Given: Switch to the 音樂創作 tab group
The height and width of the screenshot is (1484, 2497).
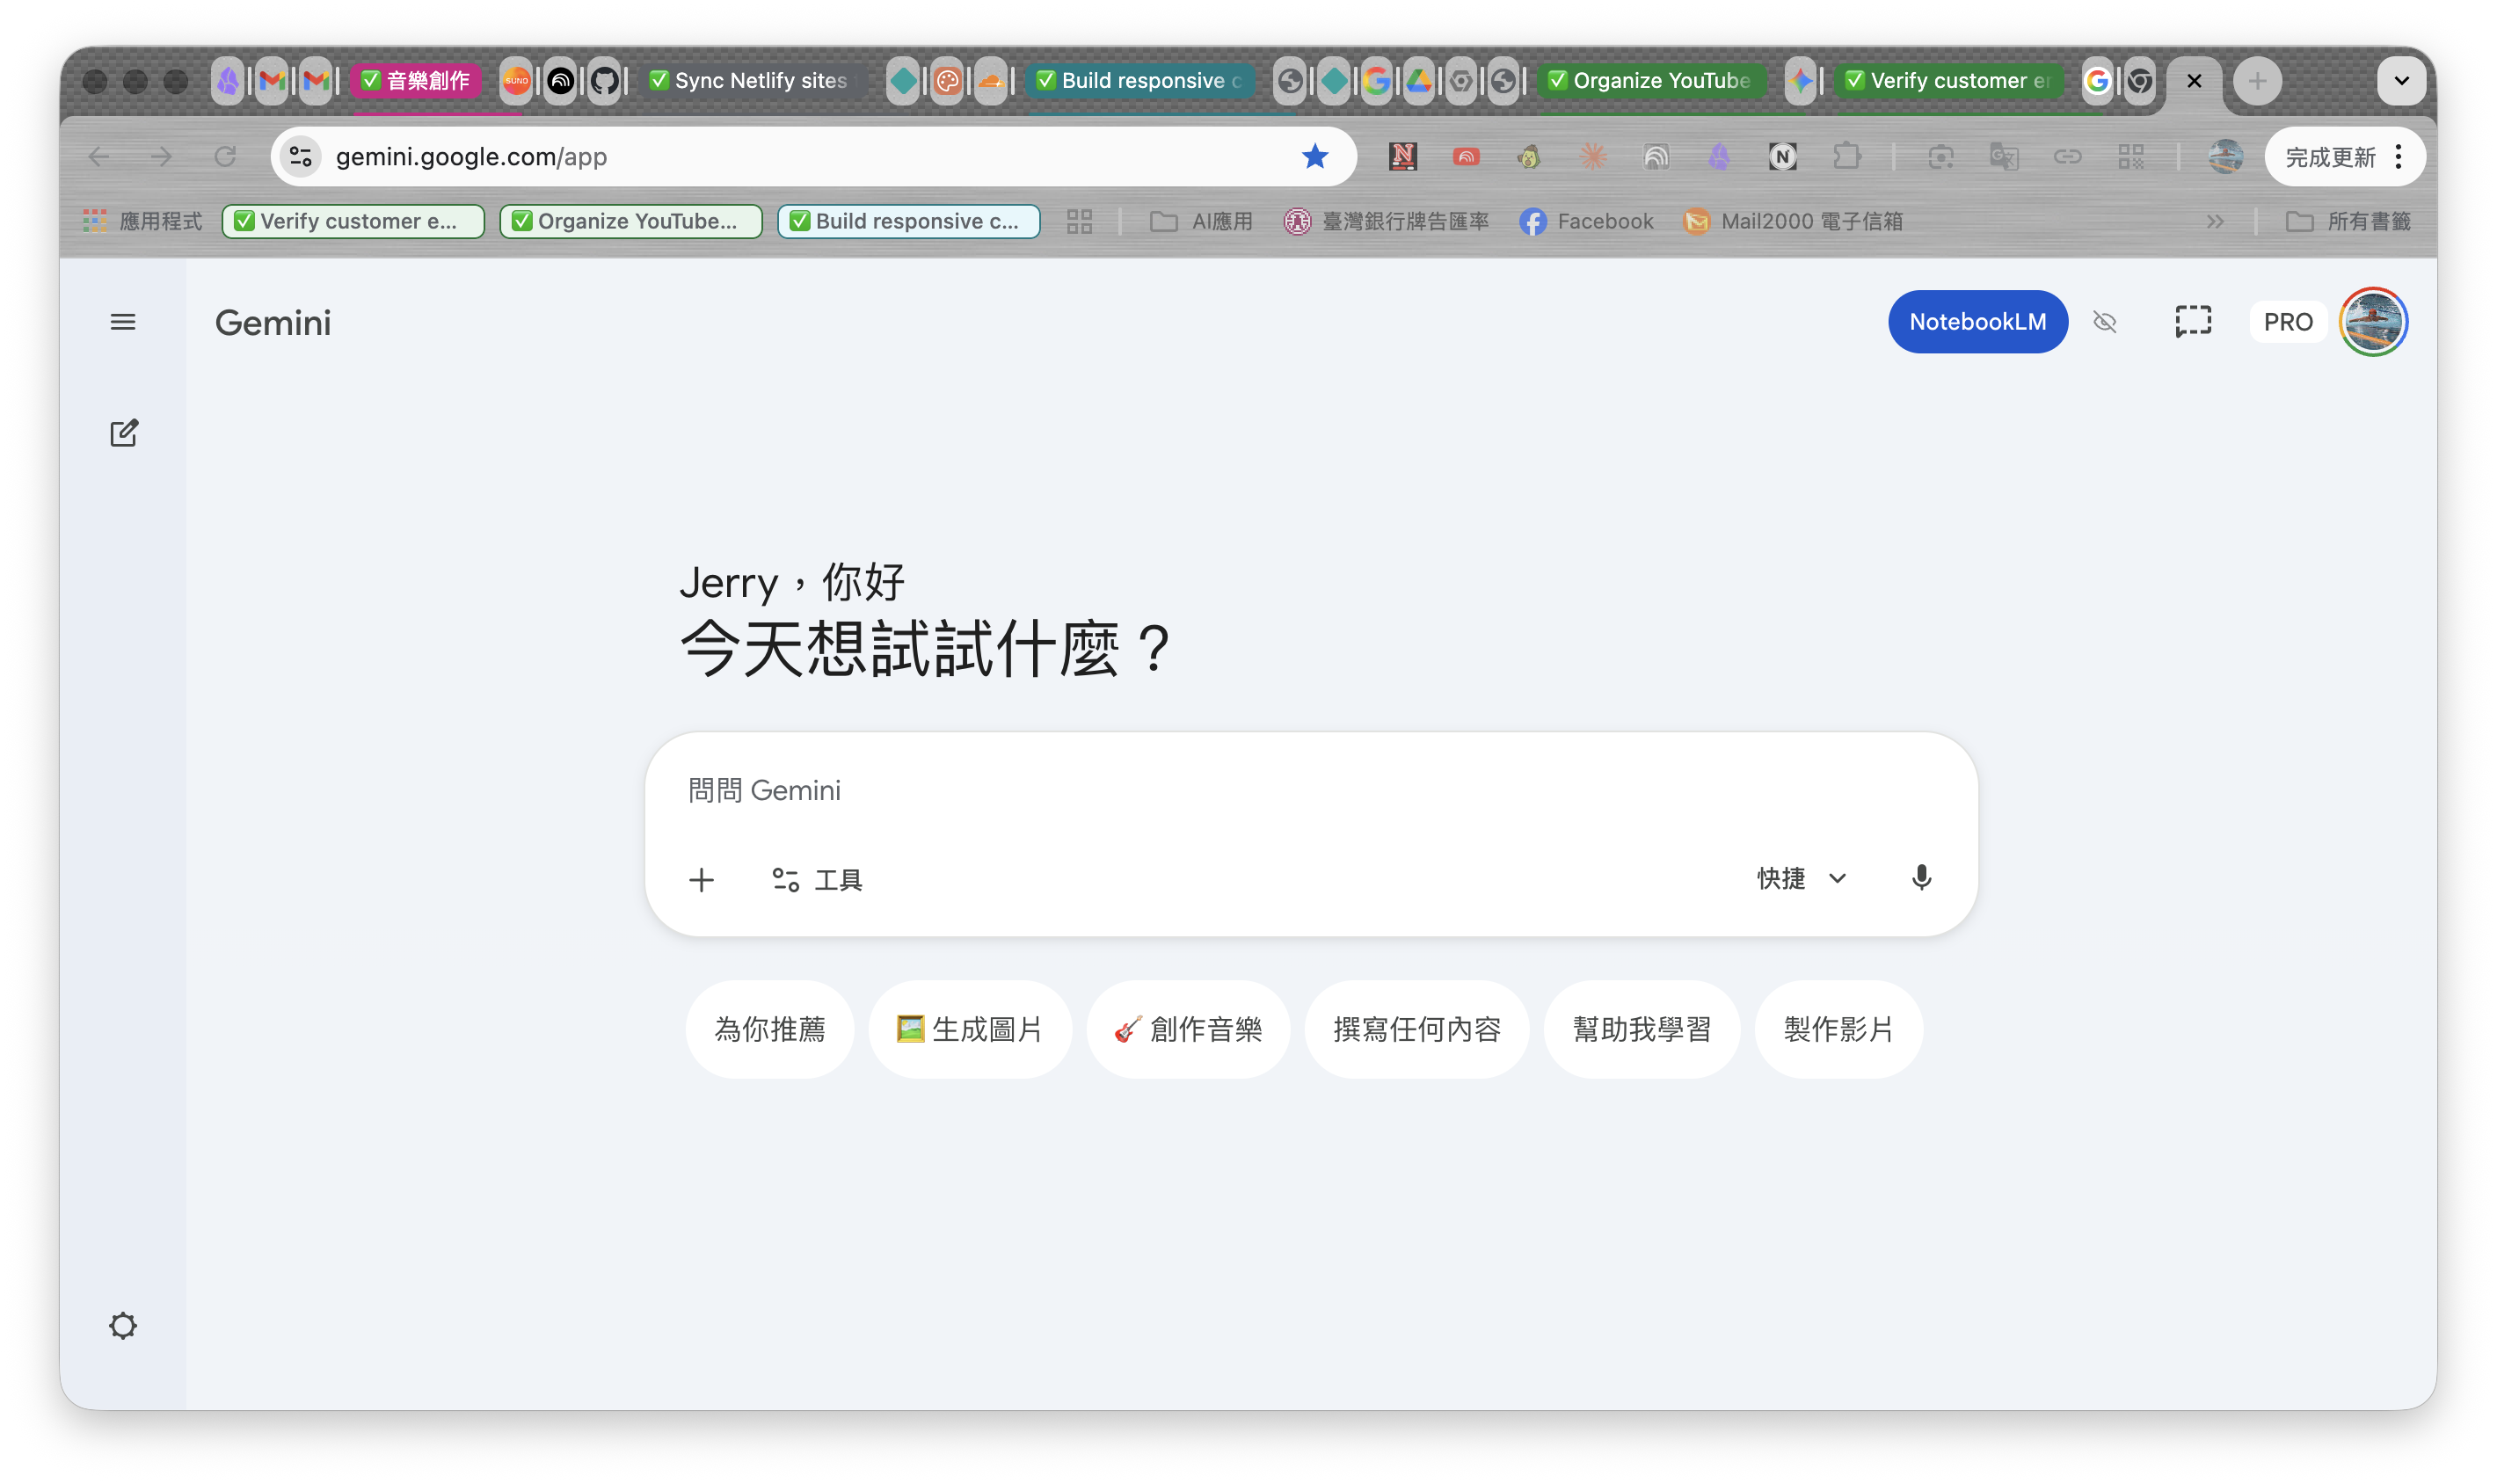Looking at the screenshot, I should (416, 81).
